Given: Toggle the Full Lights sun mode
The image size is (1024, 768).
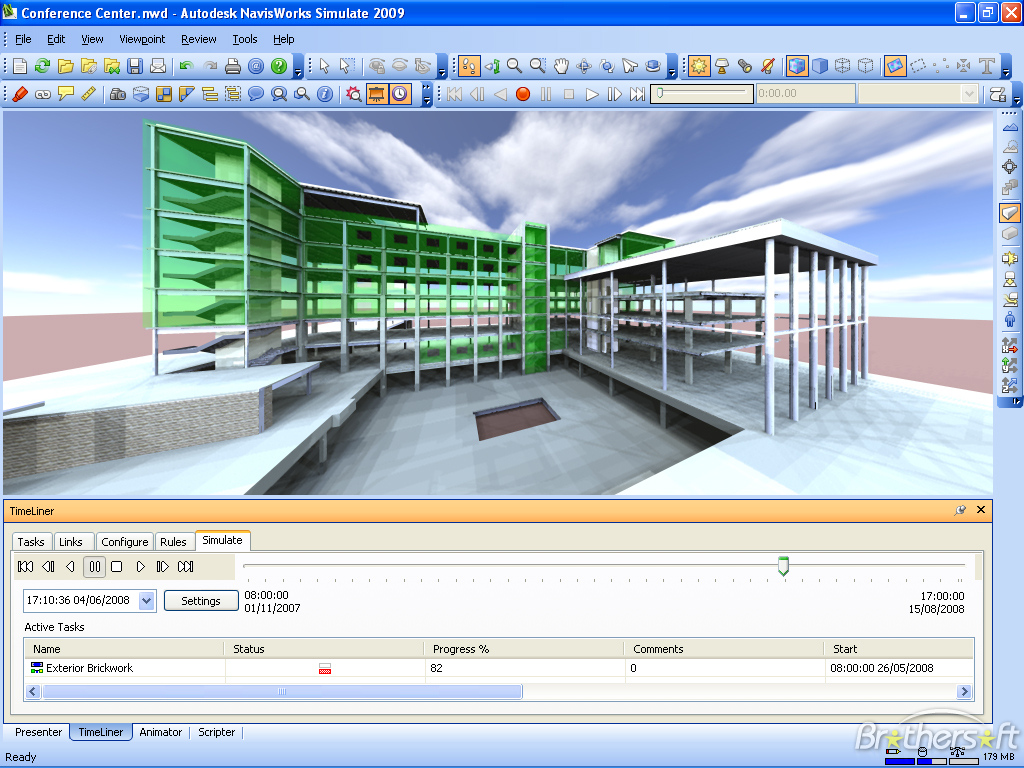Looking at the screenshot, I should click(x=699, y=66).
